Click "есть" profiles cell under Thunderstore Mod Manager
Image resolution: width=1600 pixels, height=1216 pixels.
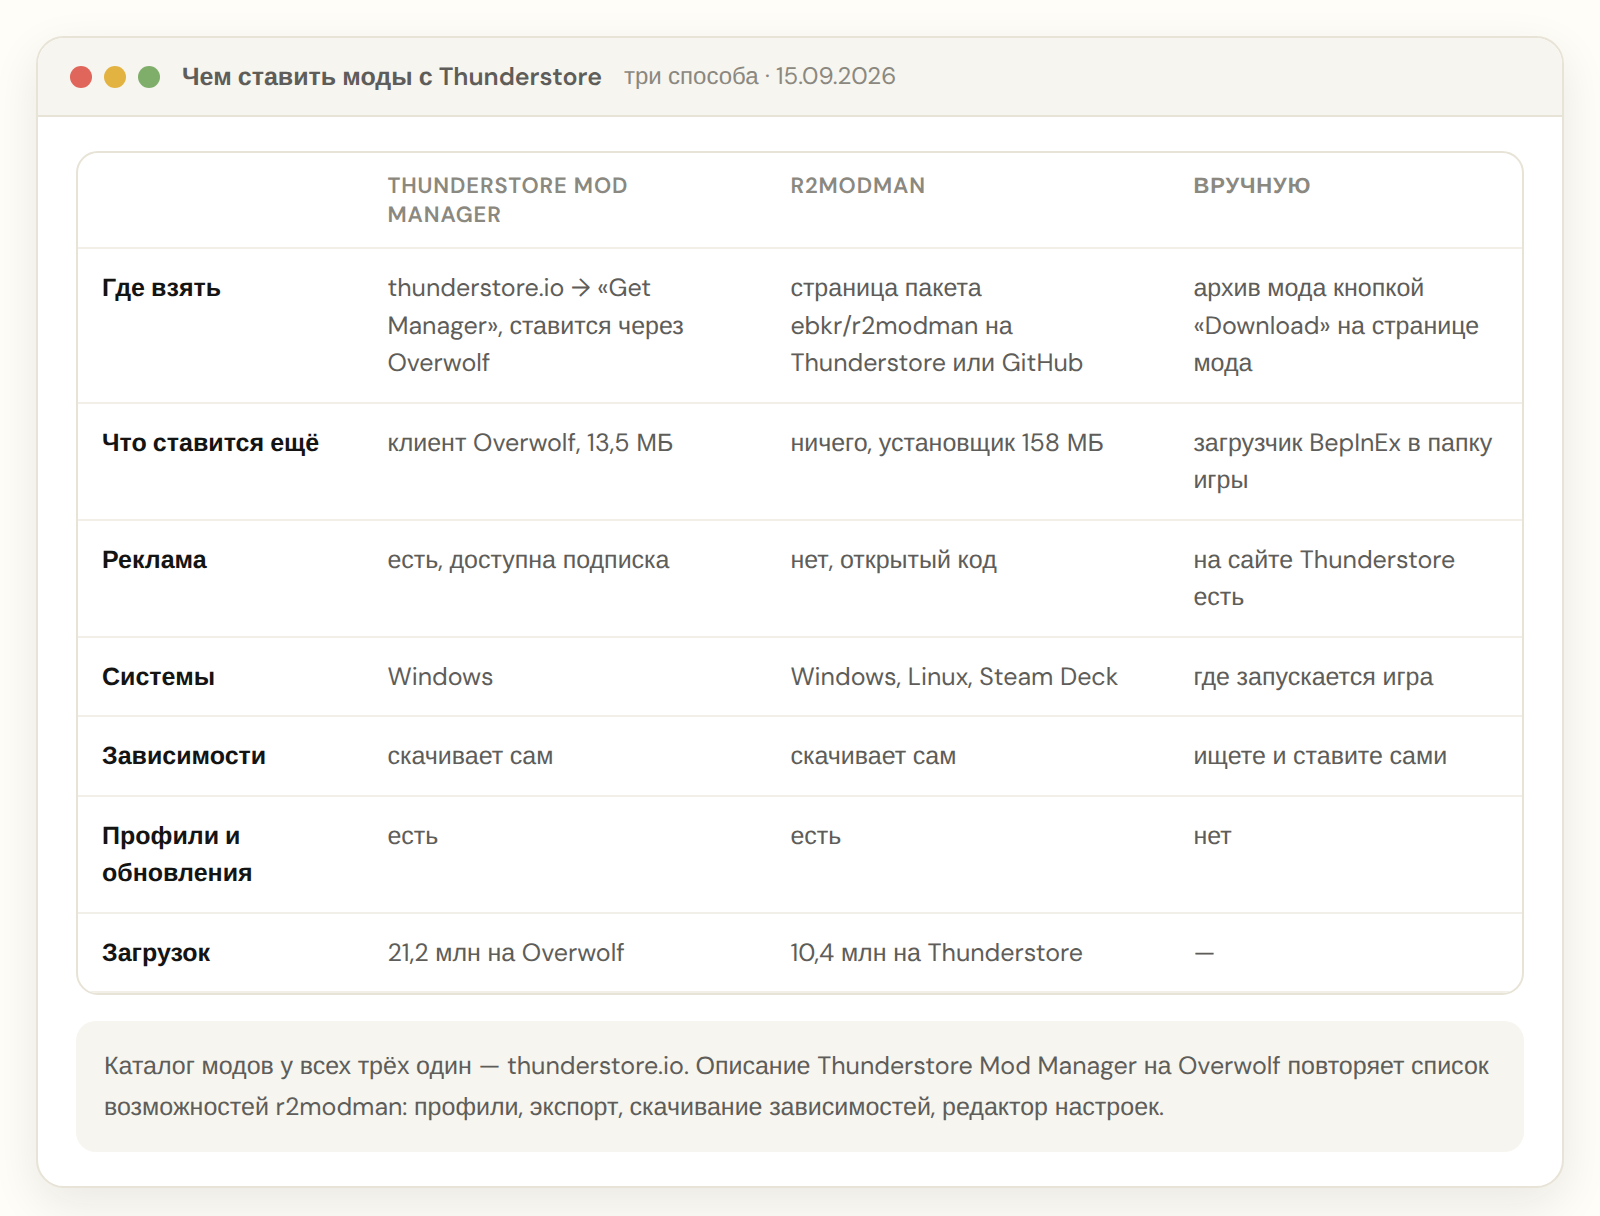[x=413, y=836]
